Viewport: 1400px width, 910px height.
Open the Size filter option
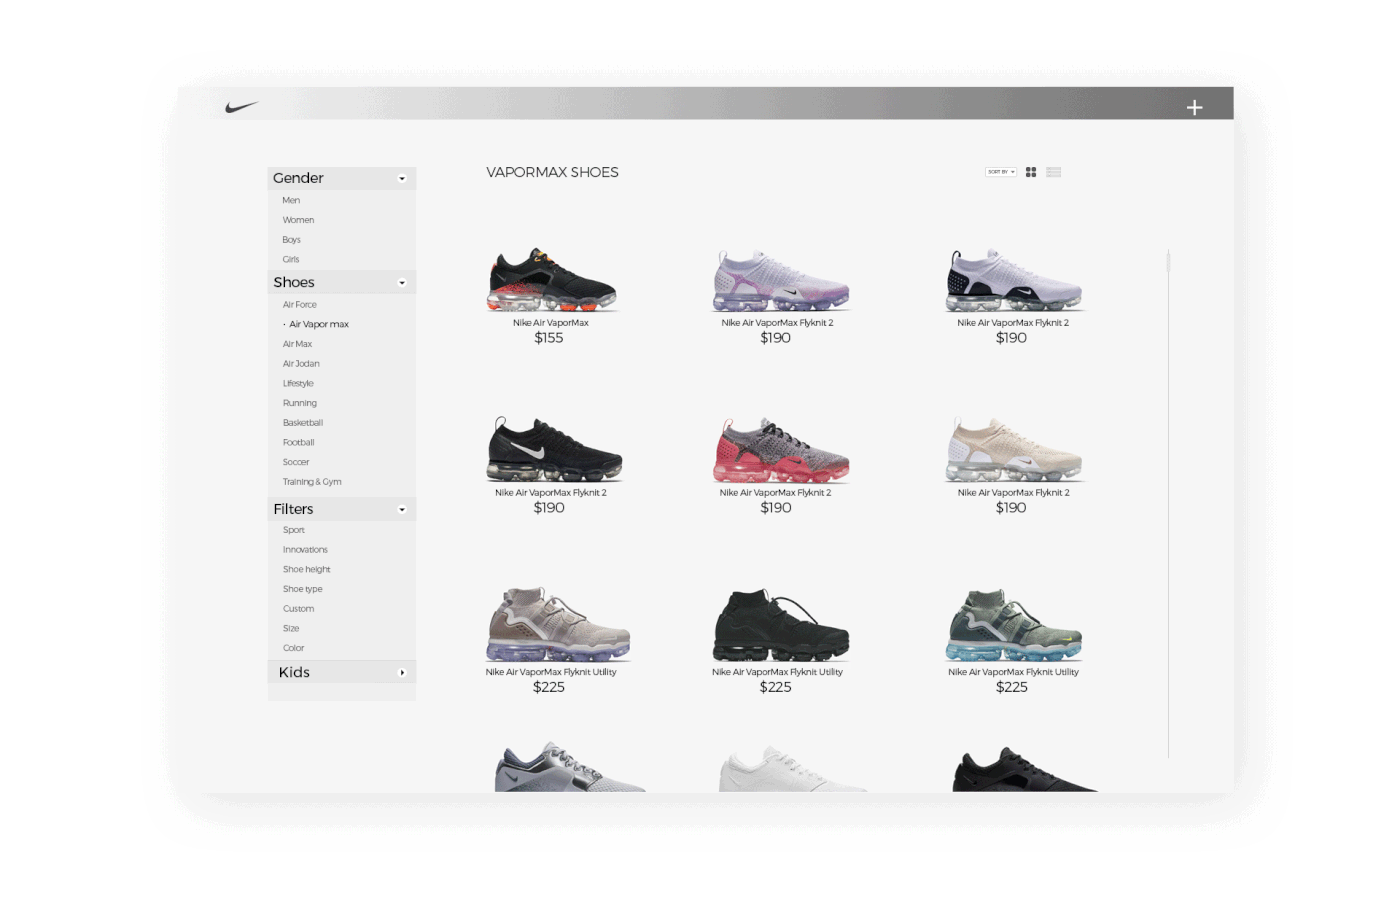click(x=291, y=629)
